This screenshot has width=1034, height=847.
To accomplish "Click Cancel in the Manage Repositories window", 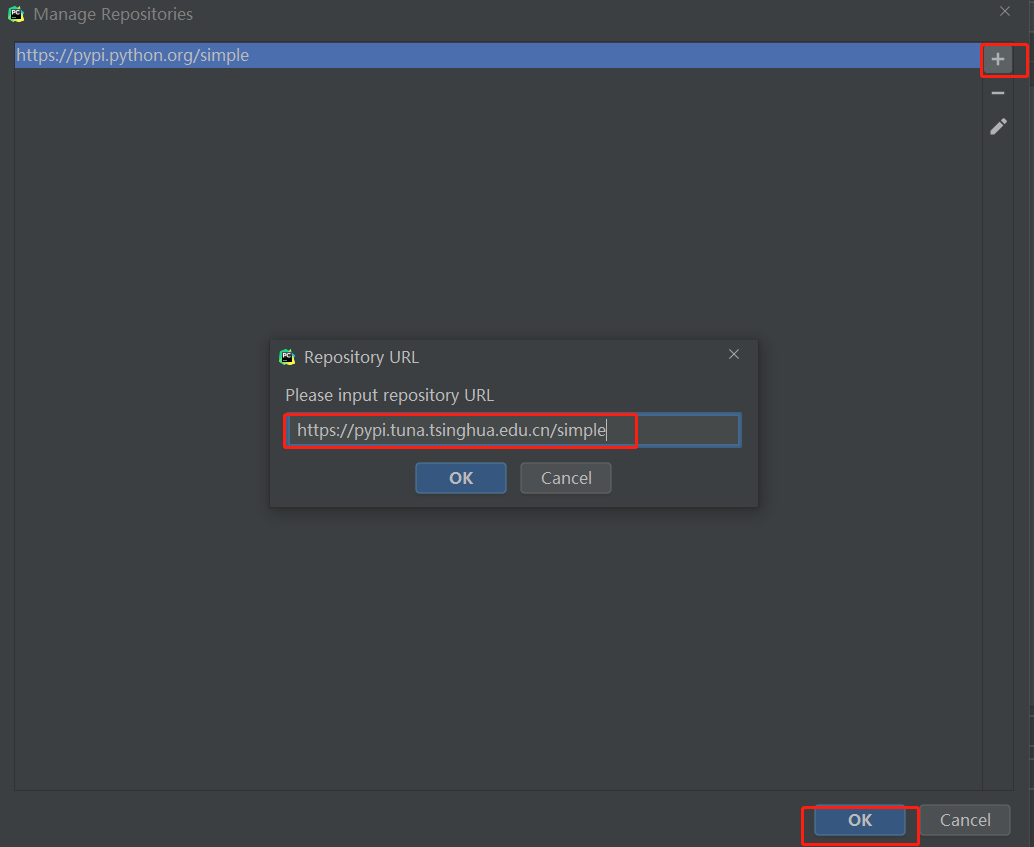I will [x=965, y=820].
